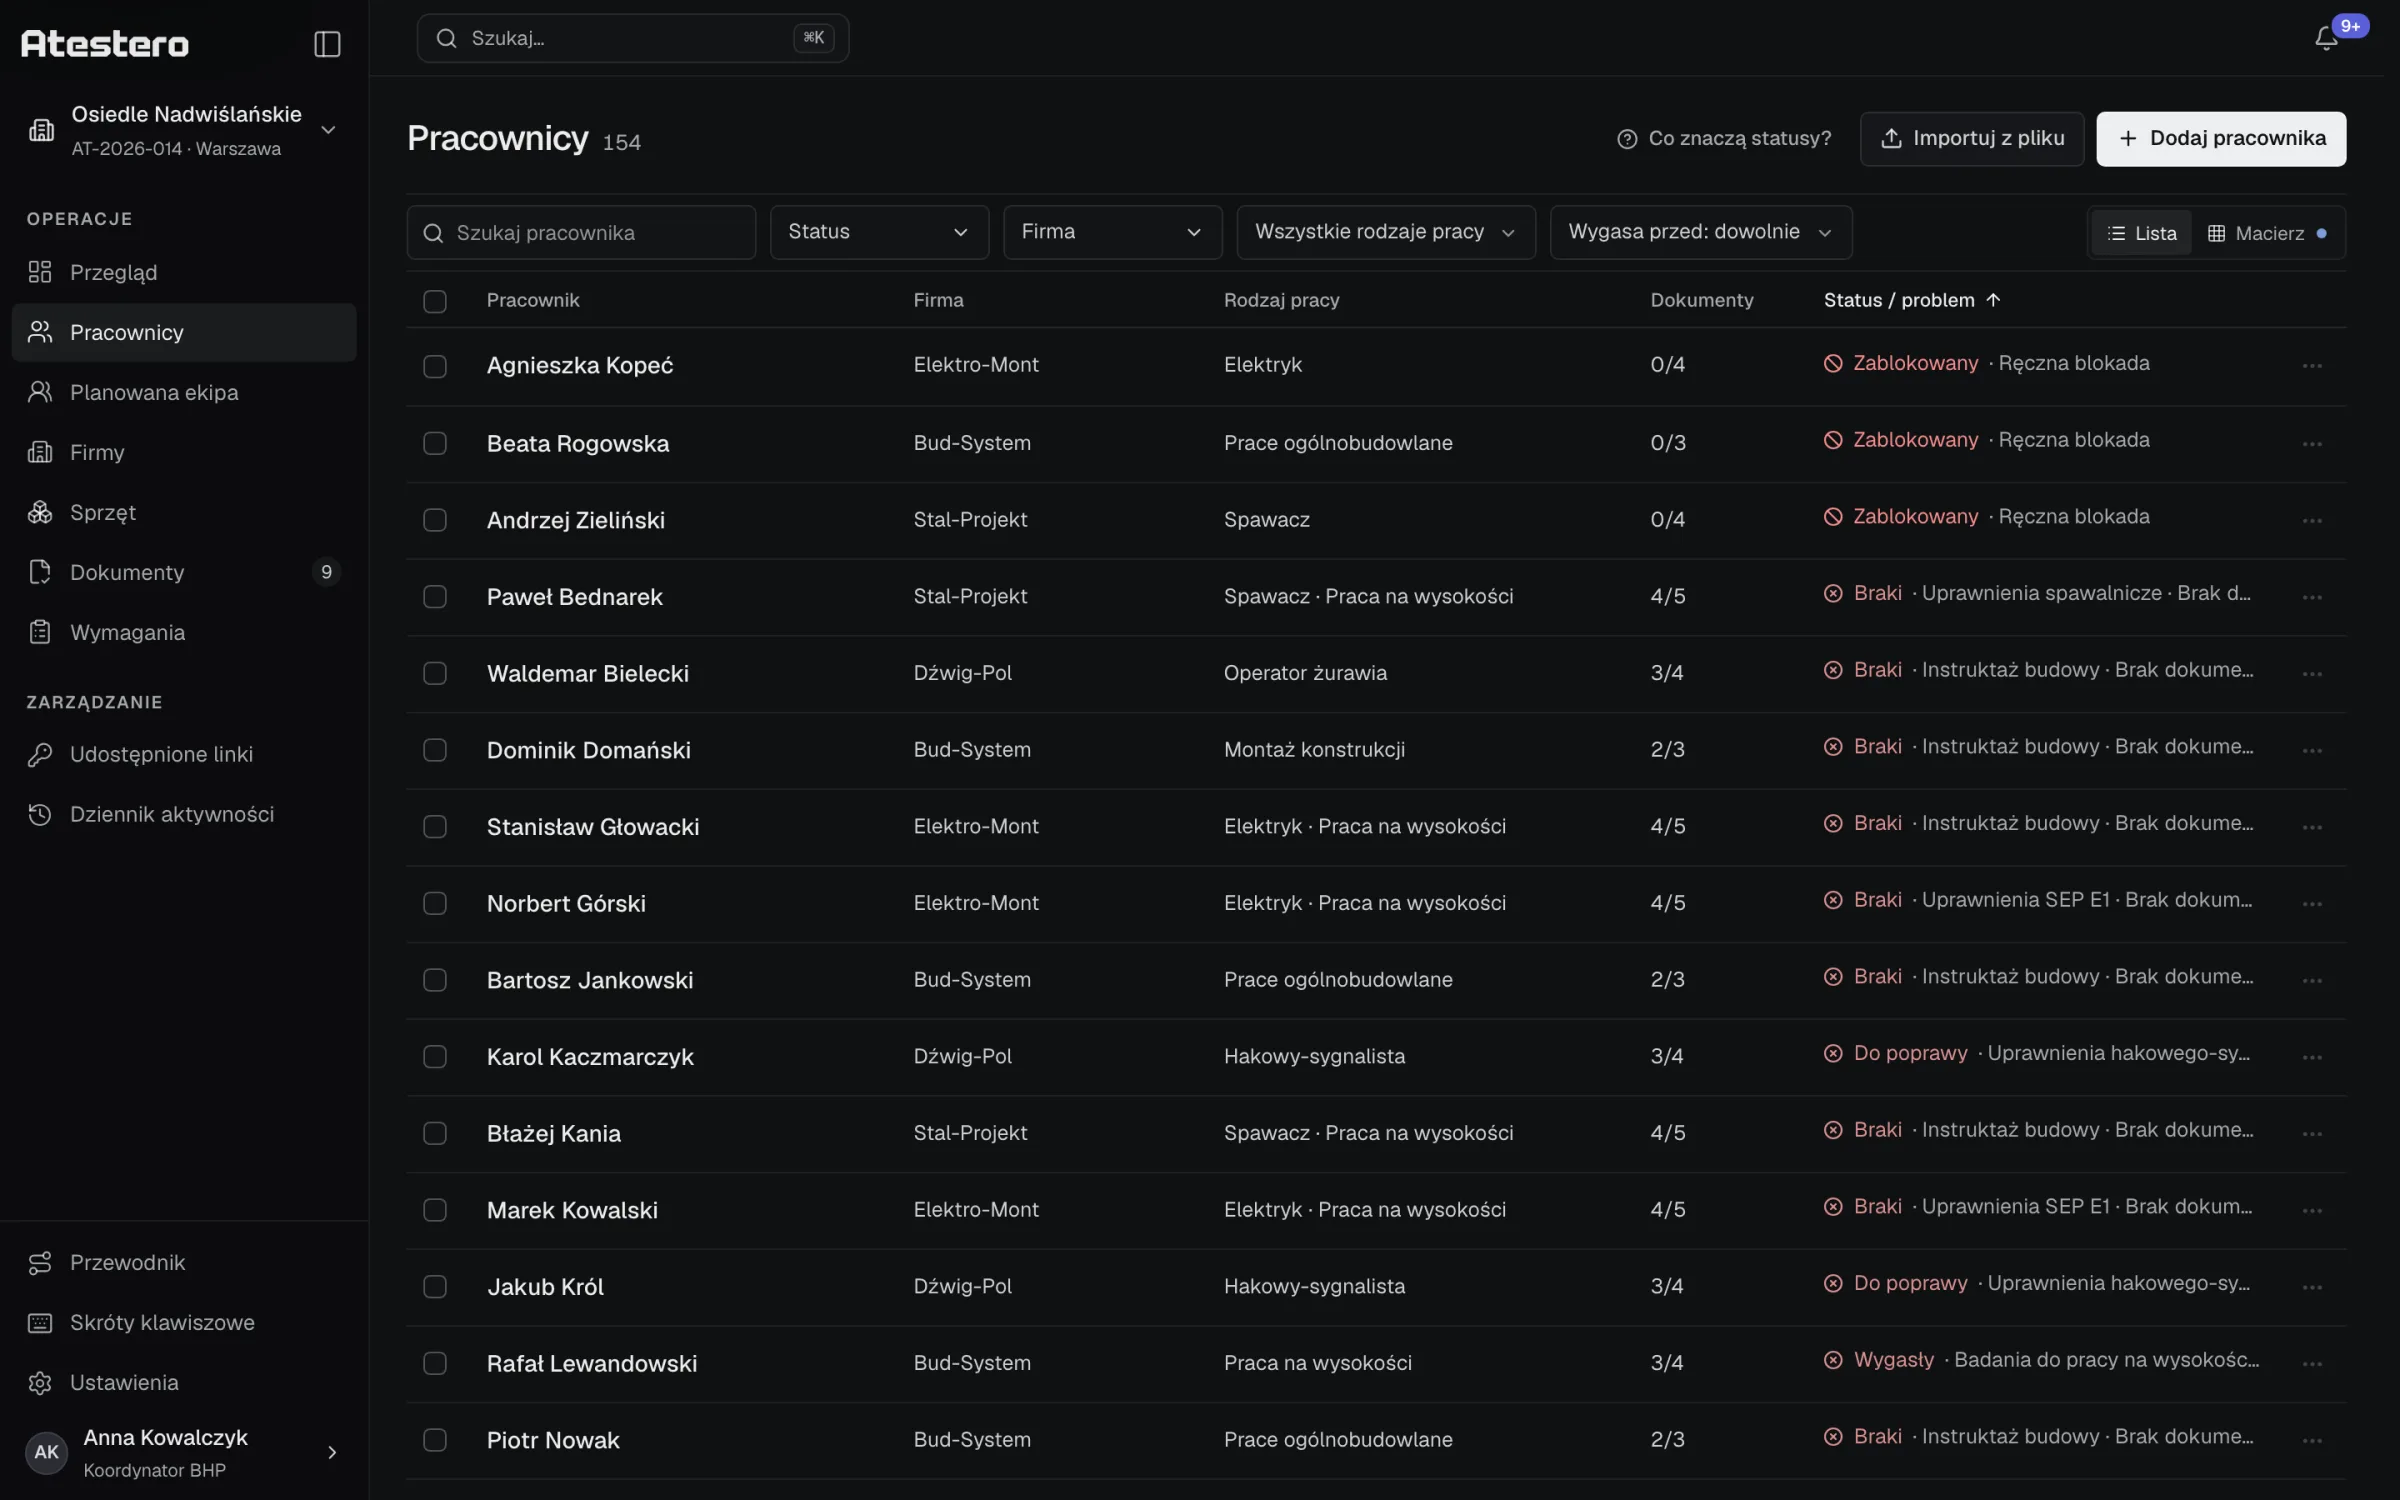Open the Status filter dropdown
This screenshot has width=2400, height=1500.
pos(879,232)
